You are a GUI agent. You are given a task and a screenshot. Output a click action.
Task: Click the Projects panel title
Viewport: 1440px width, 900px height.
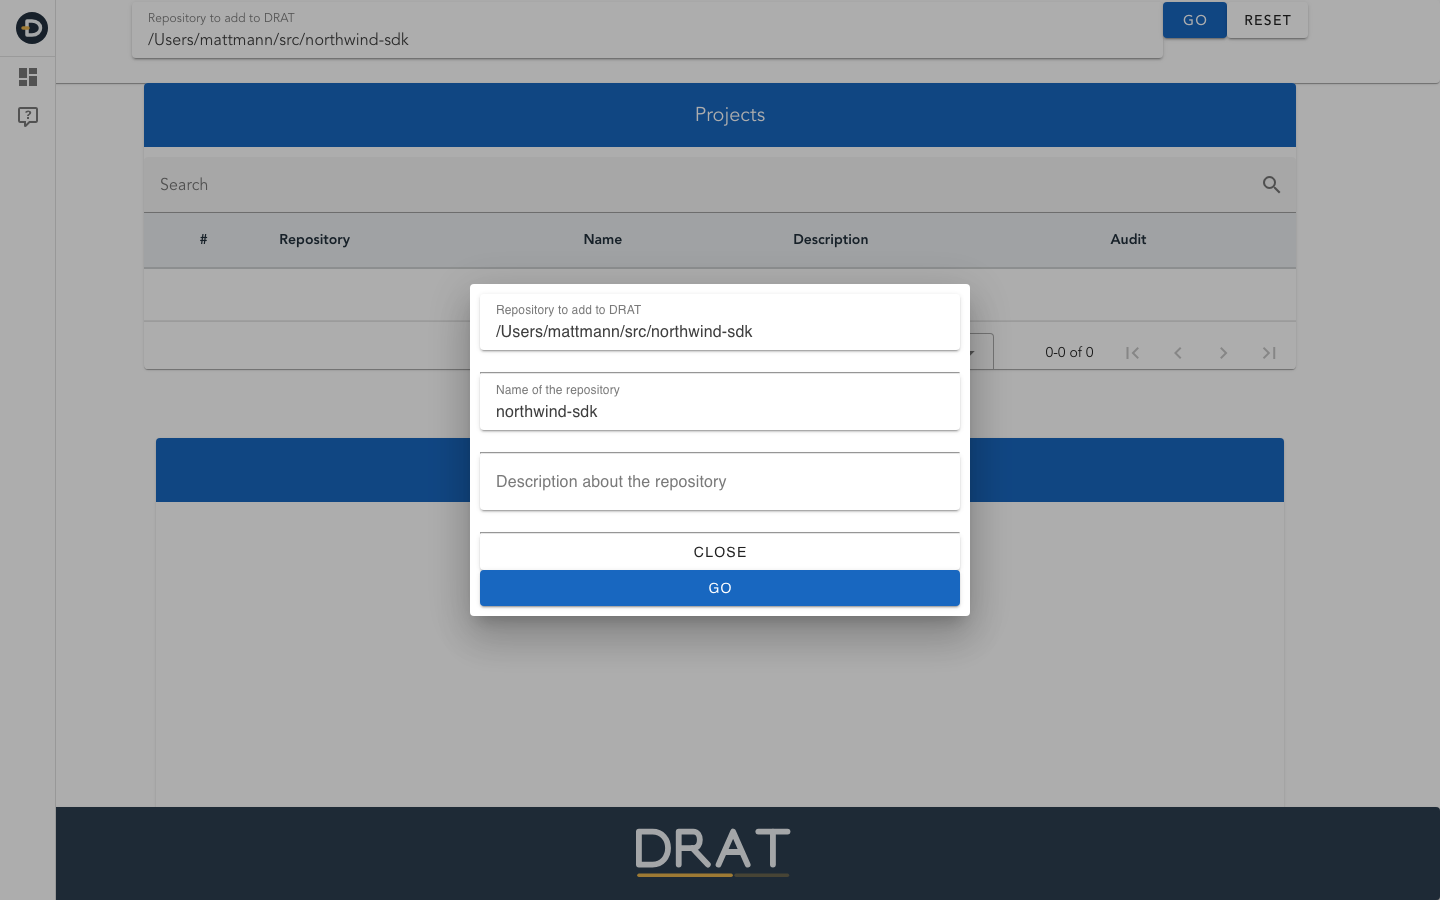pyautogui.click(x=730, y=115)
